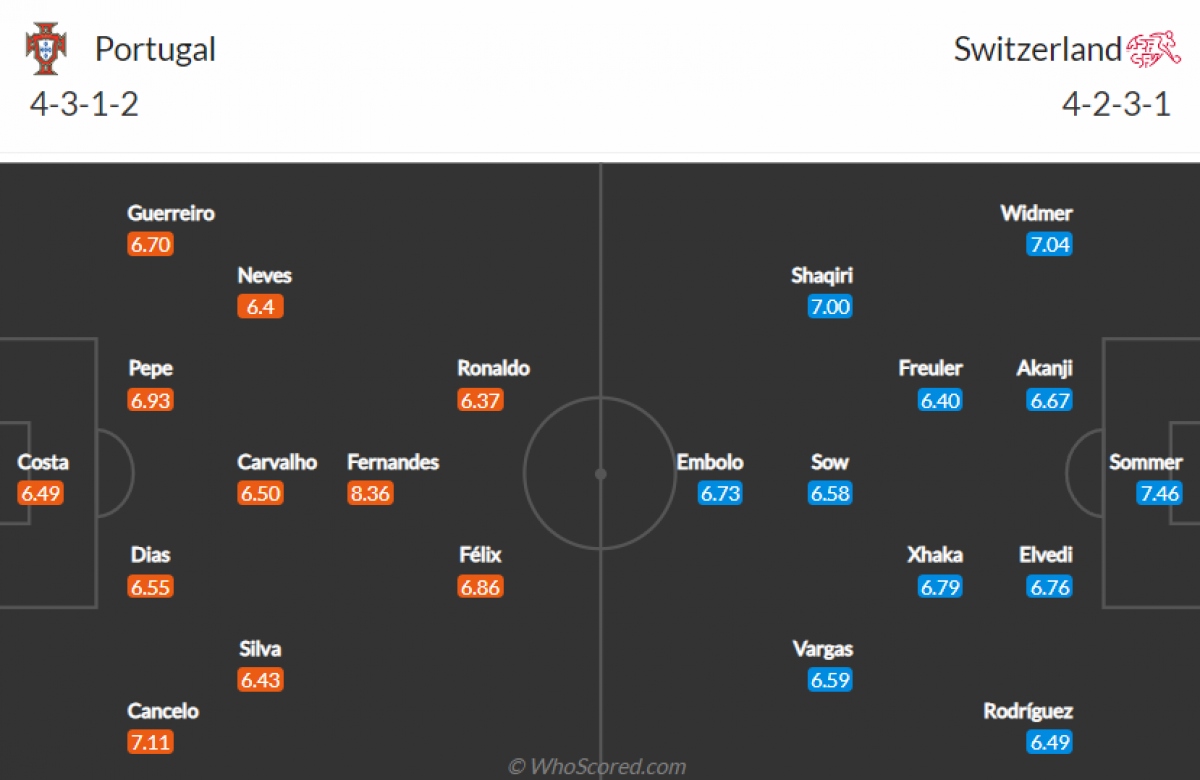Select goalkeeper Costa's name
The image size is (1200, 780).
tap(43, 462)
